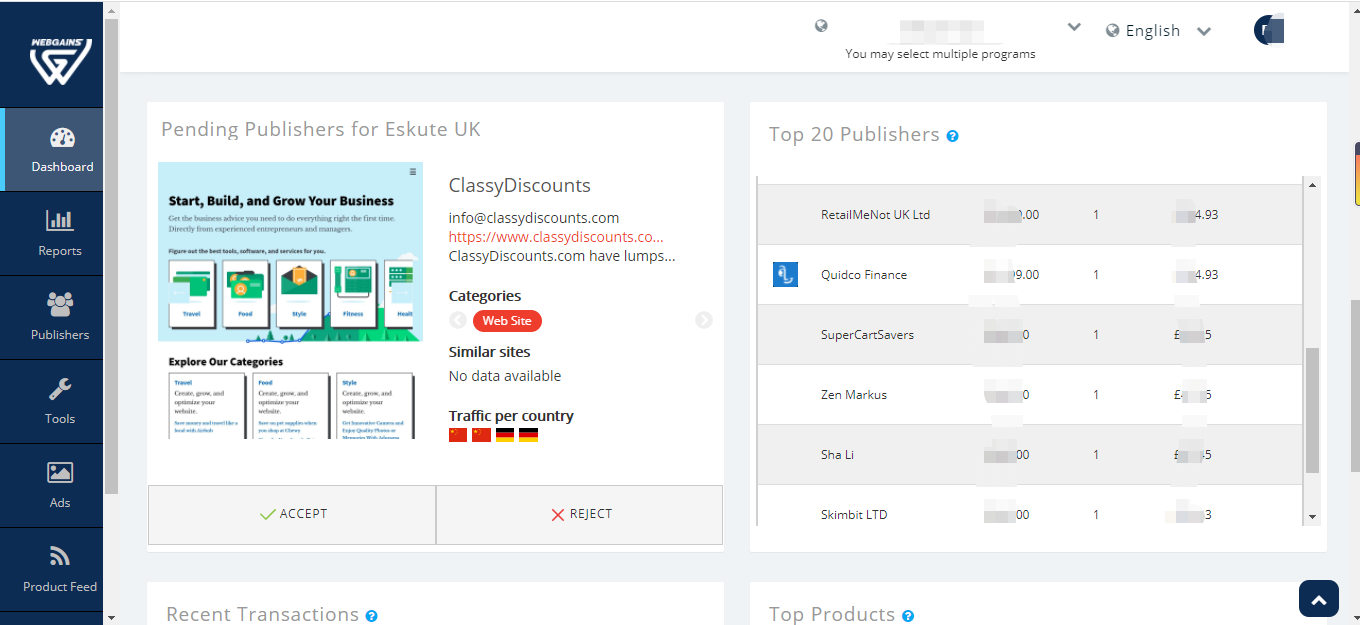Click the last Germany flag icon
The height and width of the screenshot is (625, 1360).
pos(528,435)
